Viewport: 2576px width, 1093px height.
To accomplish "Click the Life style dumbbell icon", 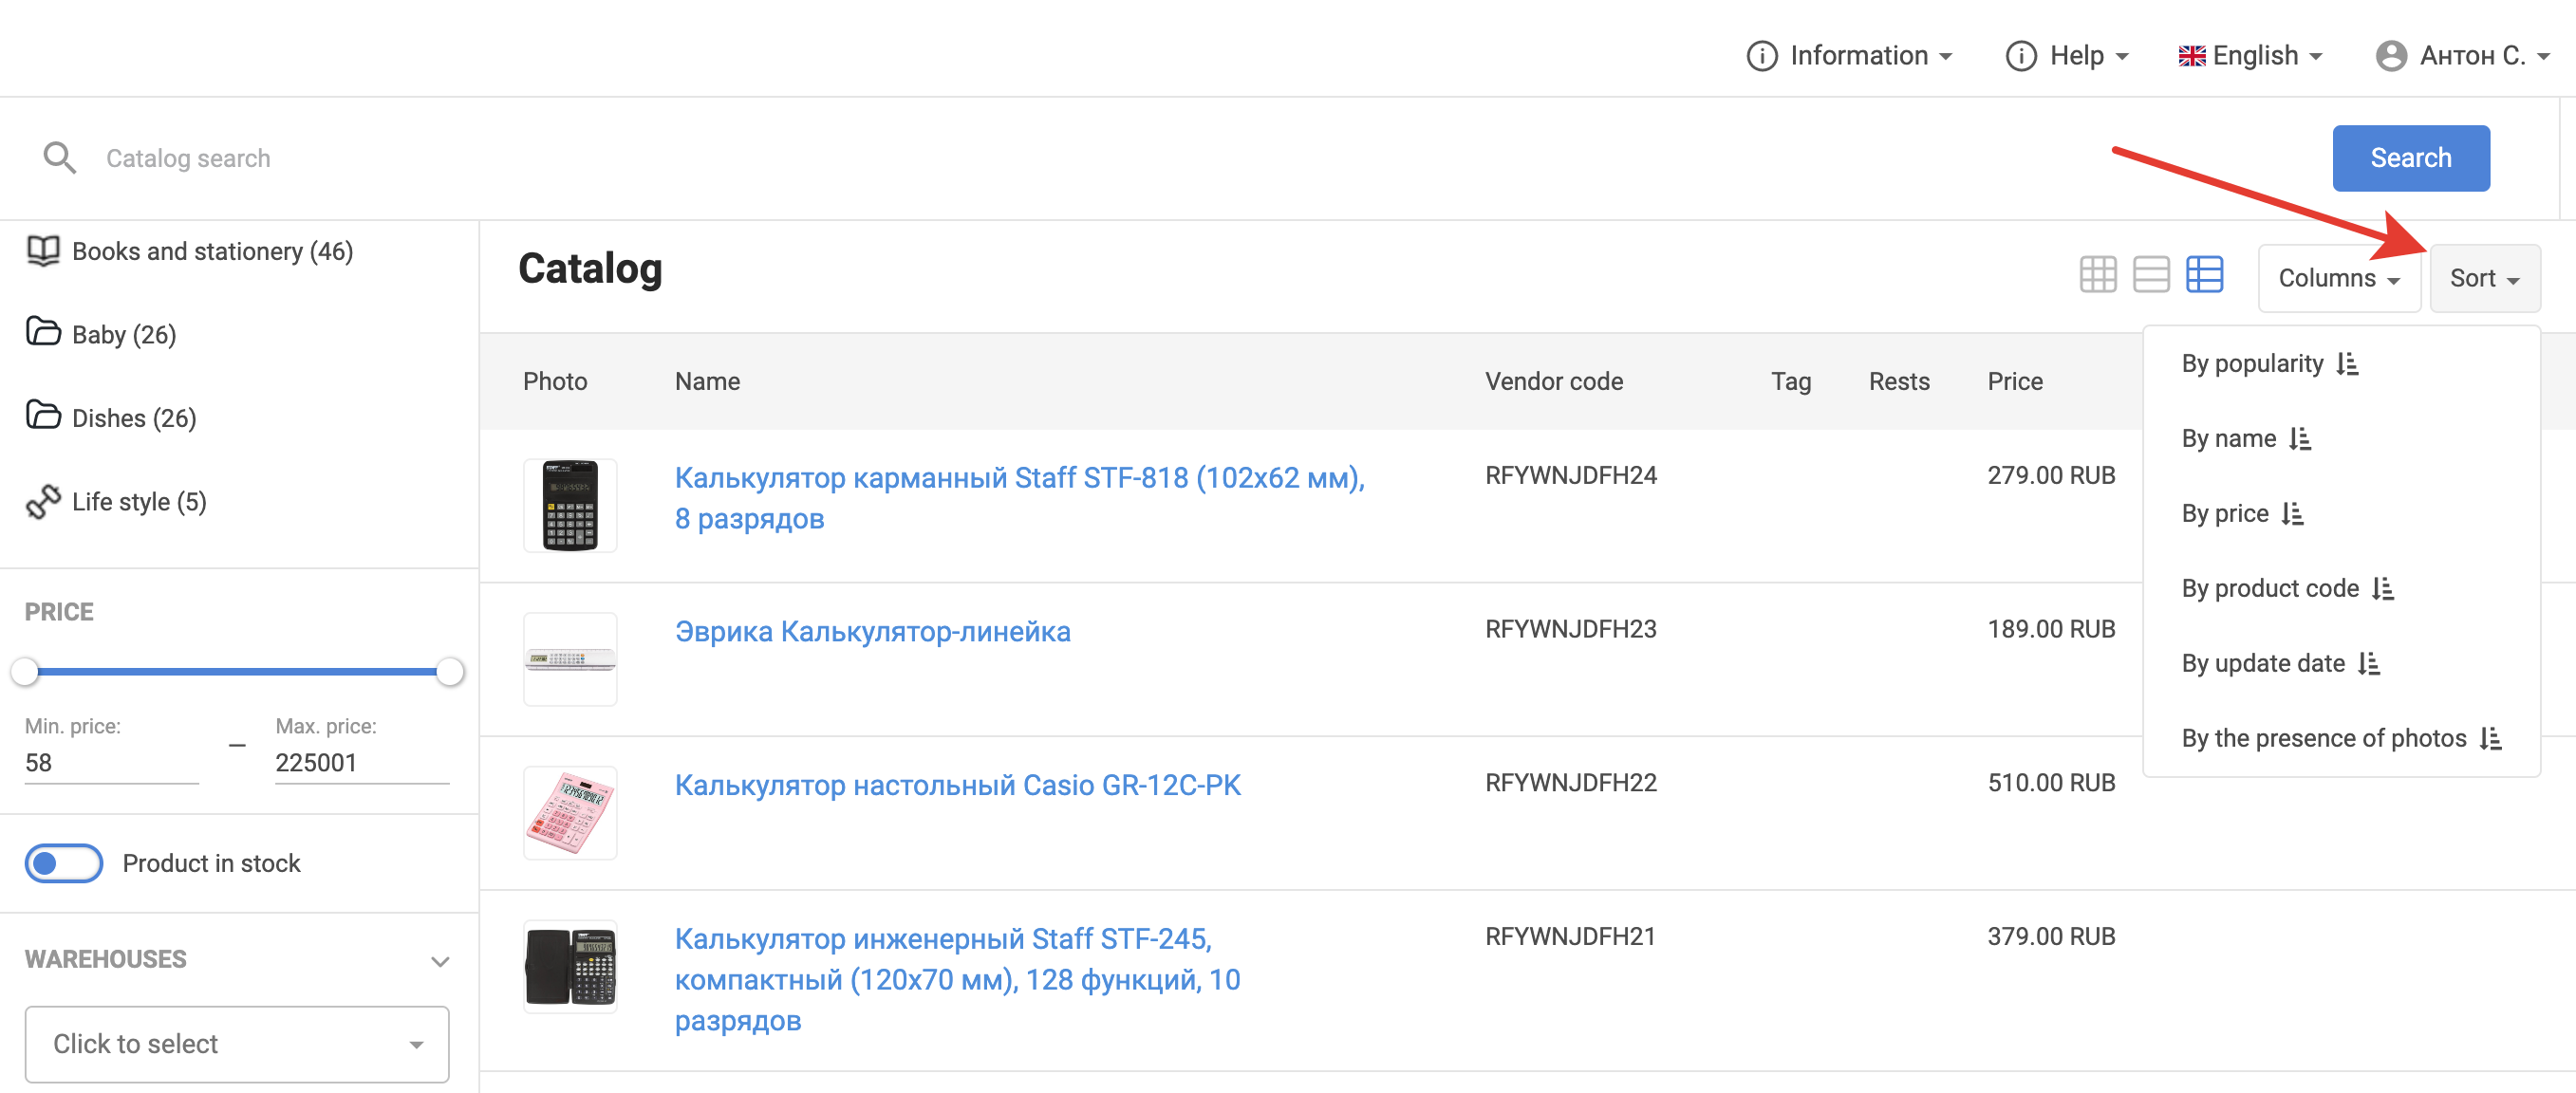I will [x=43, y=501].
